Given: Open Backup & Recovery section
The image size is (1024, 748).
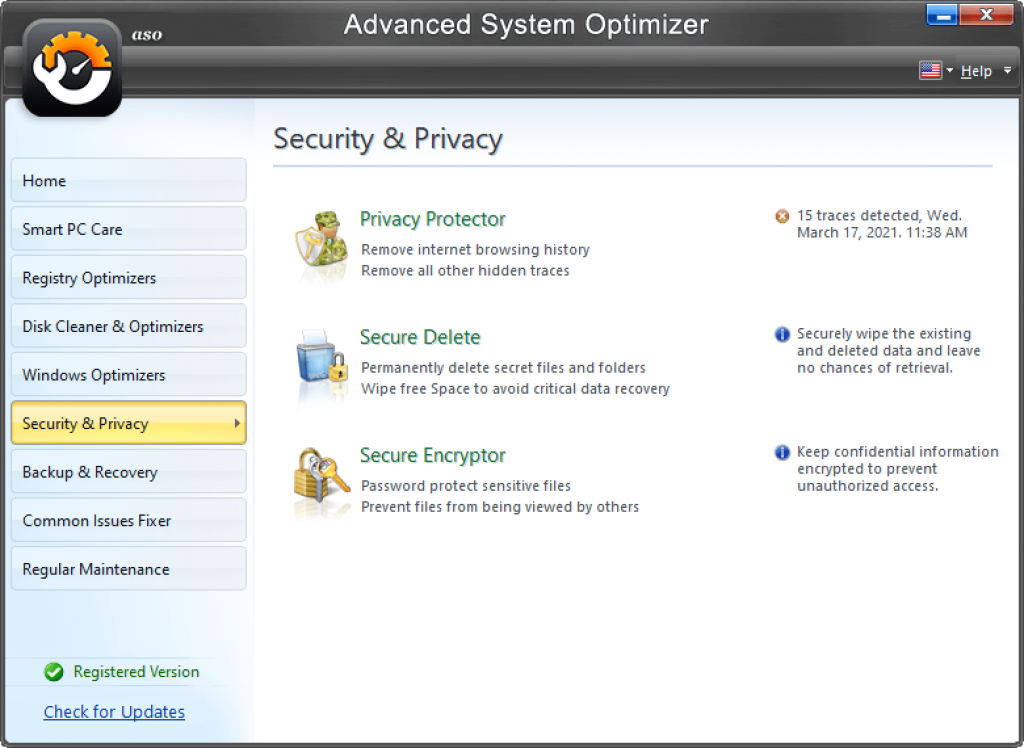Looking at the screenshot, I should (x=129, y=472).
